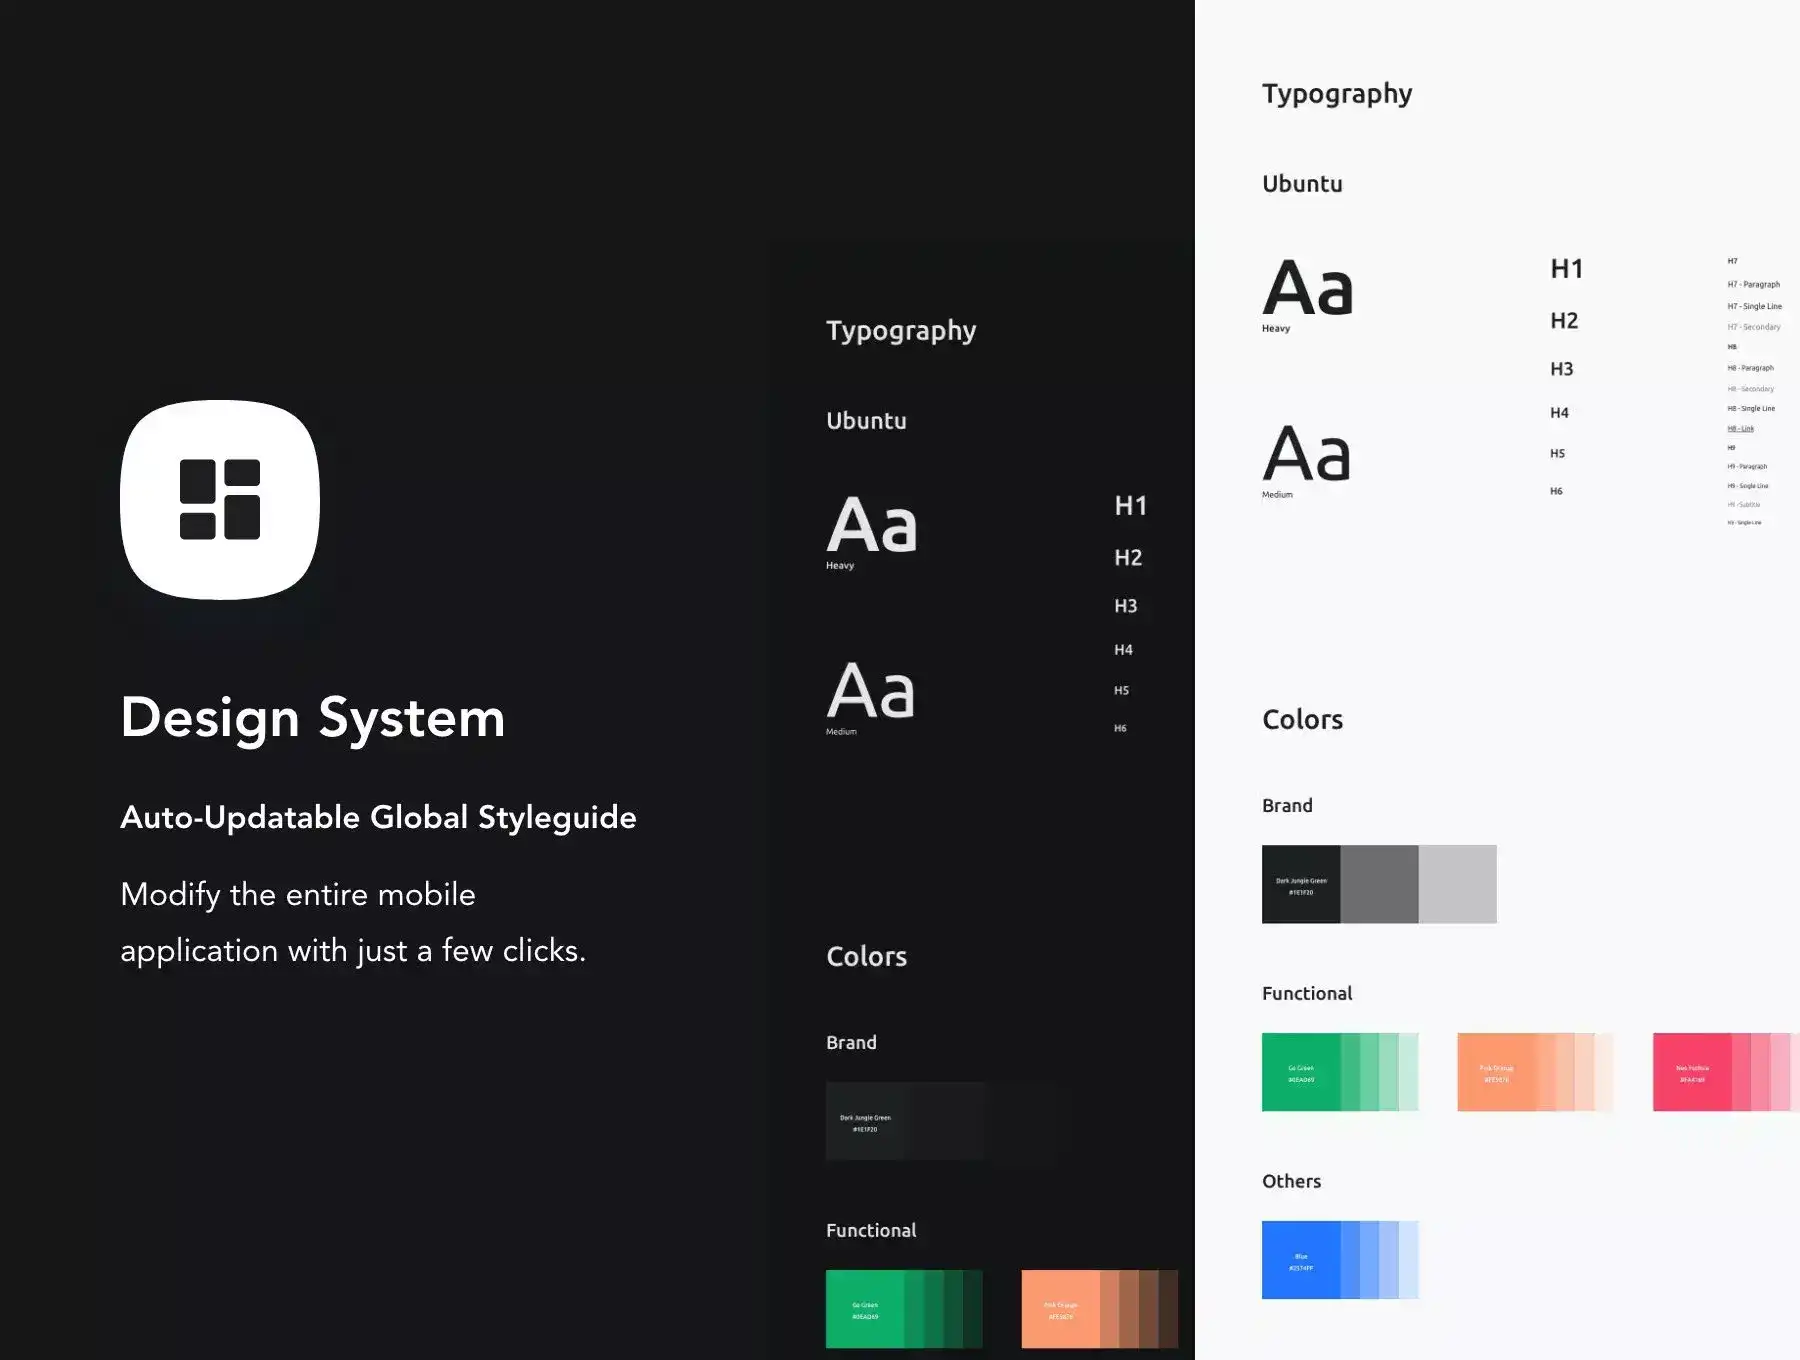Choose the Blue swatch under Others
The height and width of the screenshot is (1360, 1800).
coord(1300,1260)
